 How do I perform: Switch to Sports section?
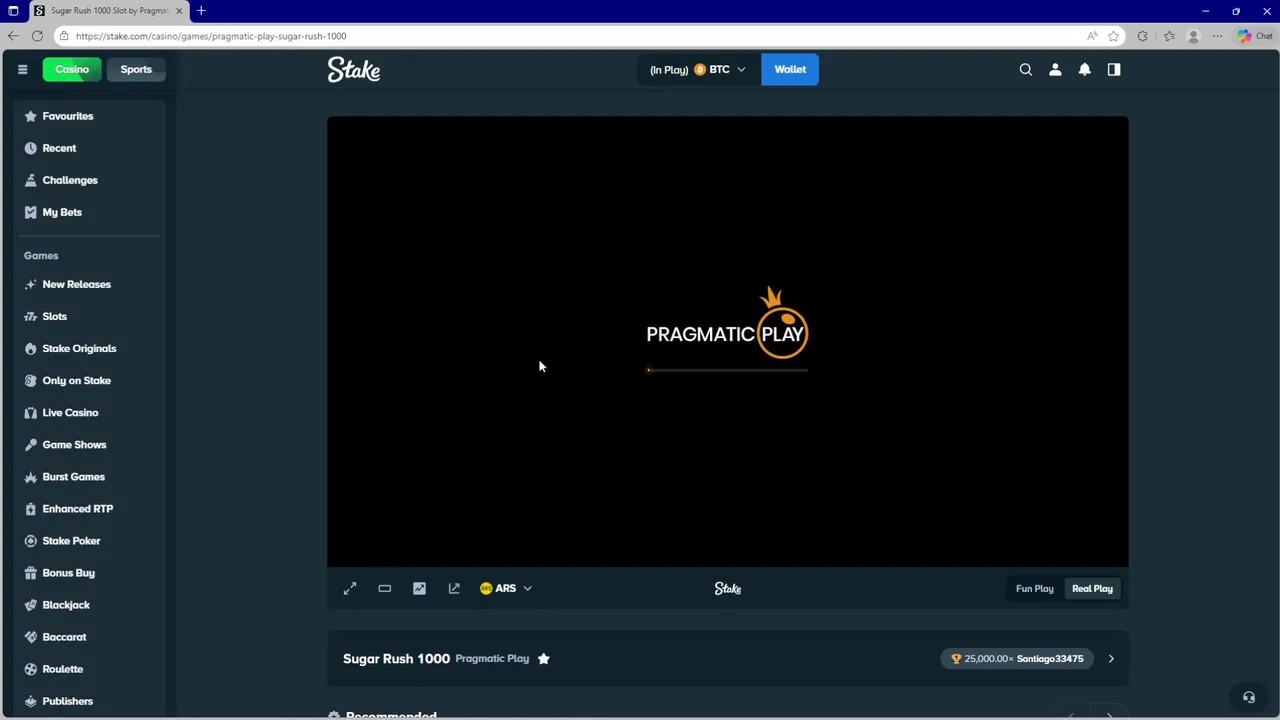136,69
